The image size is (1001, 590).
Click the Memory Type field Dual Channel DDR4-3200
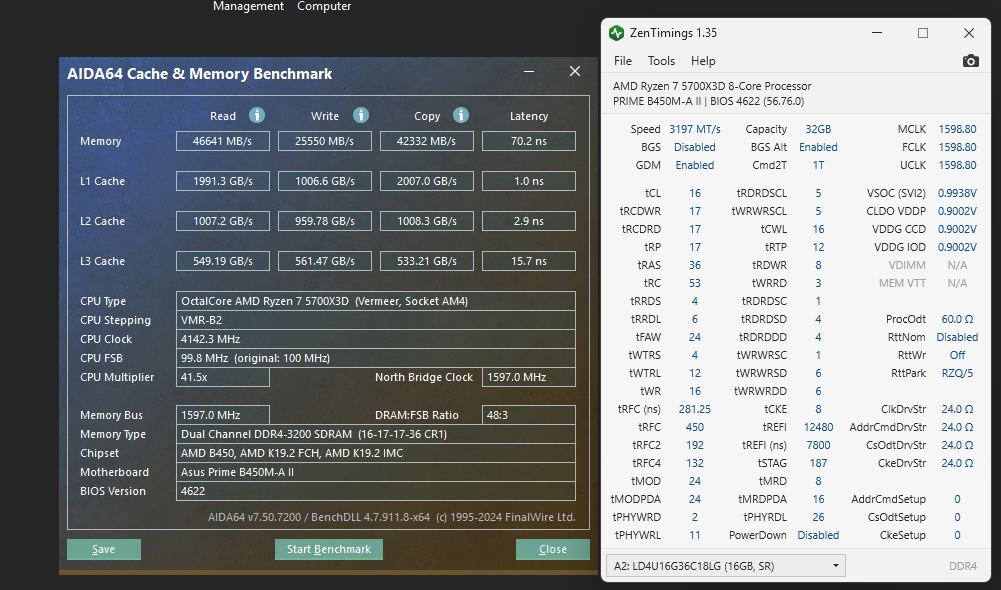point(375,434)
